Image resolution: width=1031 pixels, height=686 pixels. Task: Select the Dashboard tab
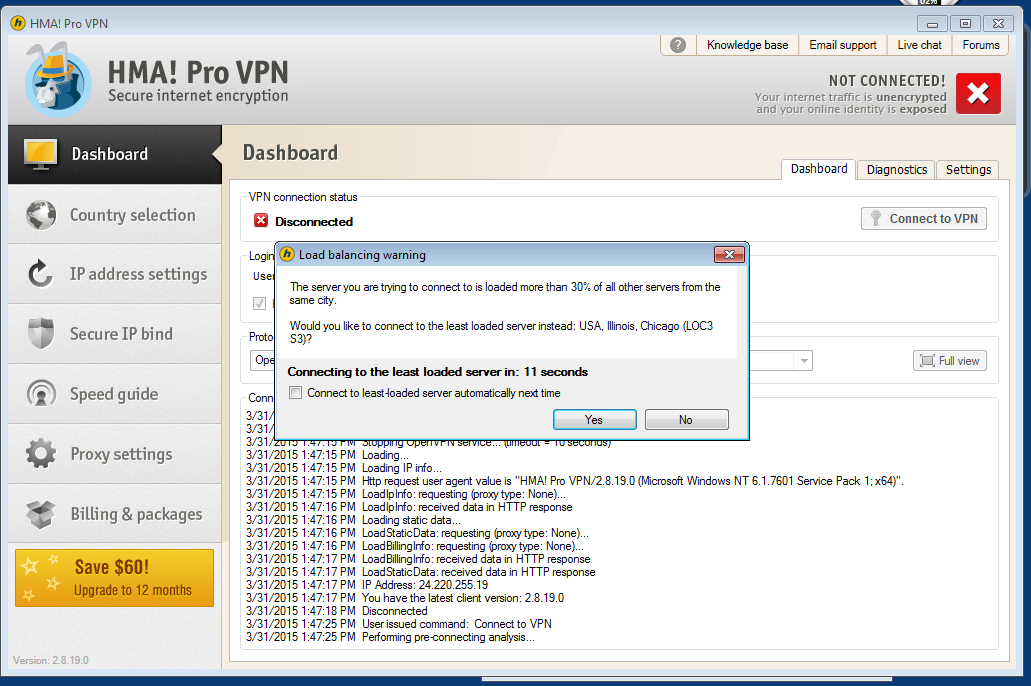(x=819, y=169)
